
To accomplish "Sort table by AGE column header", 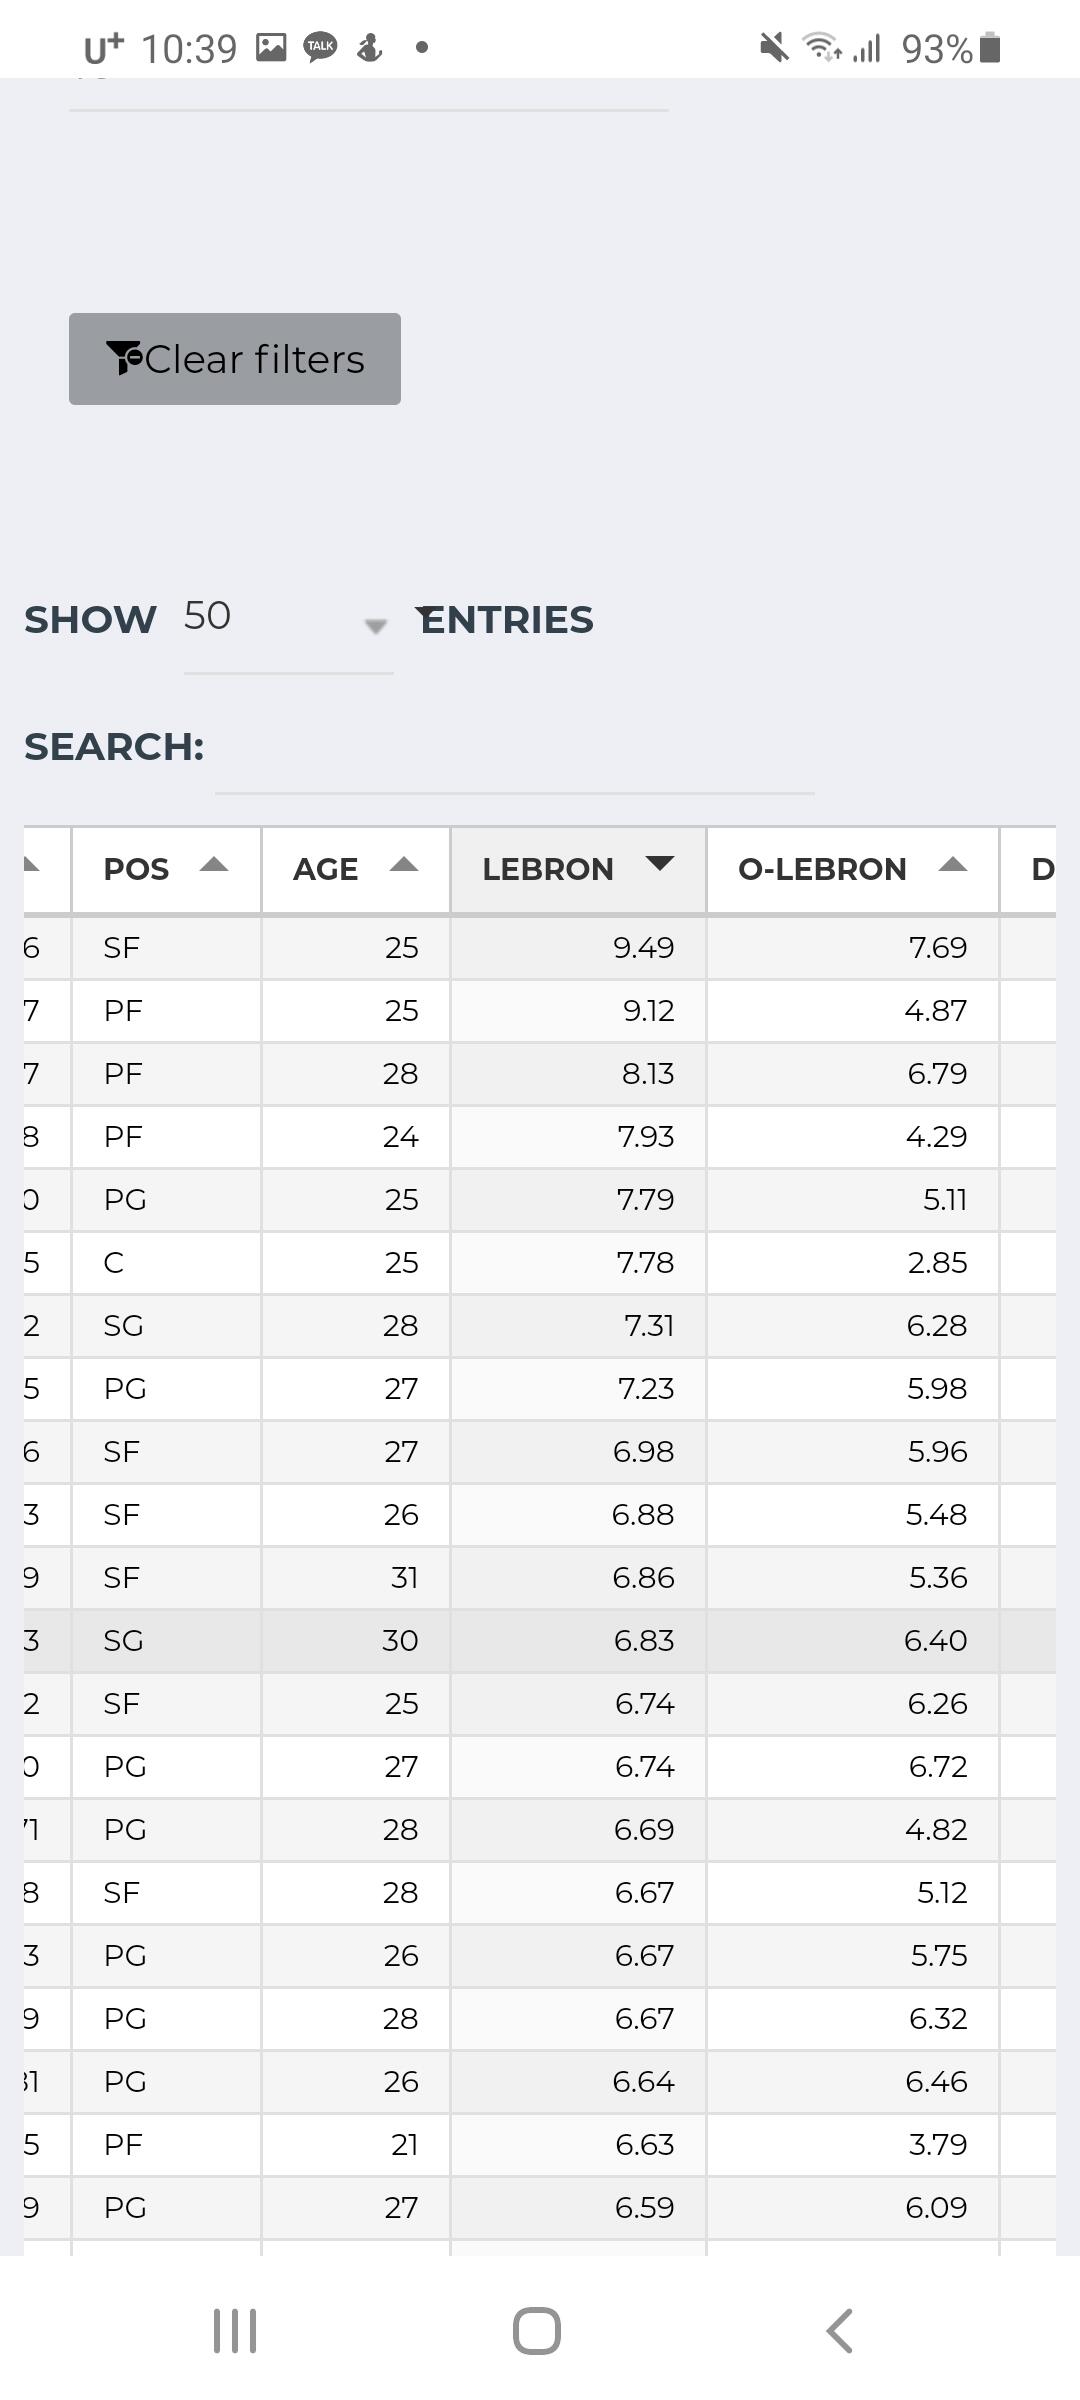I will (355, 869).
